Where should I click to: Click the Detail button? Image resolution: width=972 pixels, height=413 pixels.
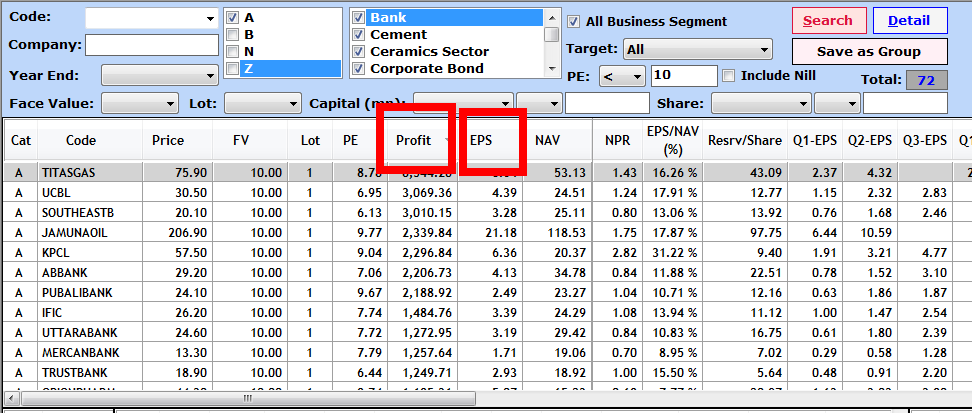[x=909, y=20]
